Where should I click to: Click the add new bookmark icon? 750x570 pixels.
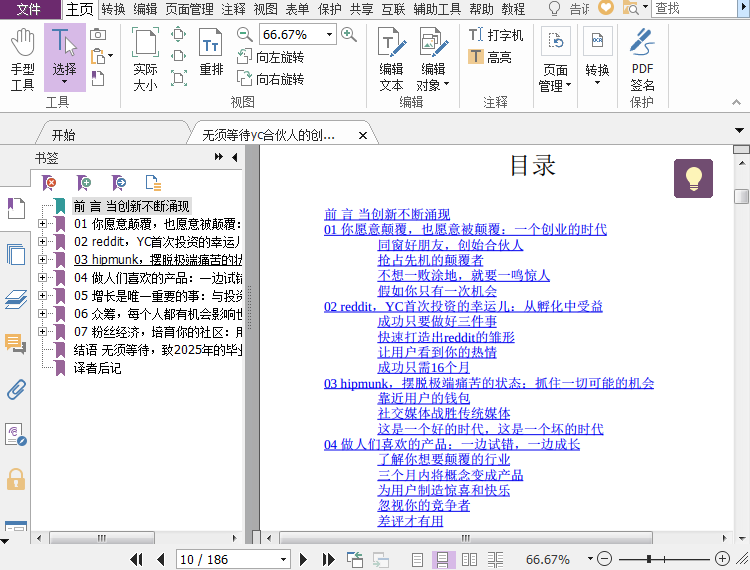(84, 183)
